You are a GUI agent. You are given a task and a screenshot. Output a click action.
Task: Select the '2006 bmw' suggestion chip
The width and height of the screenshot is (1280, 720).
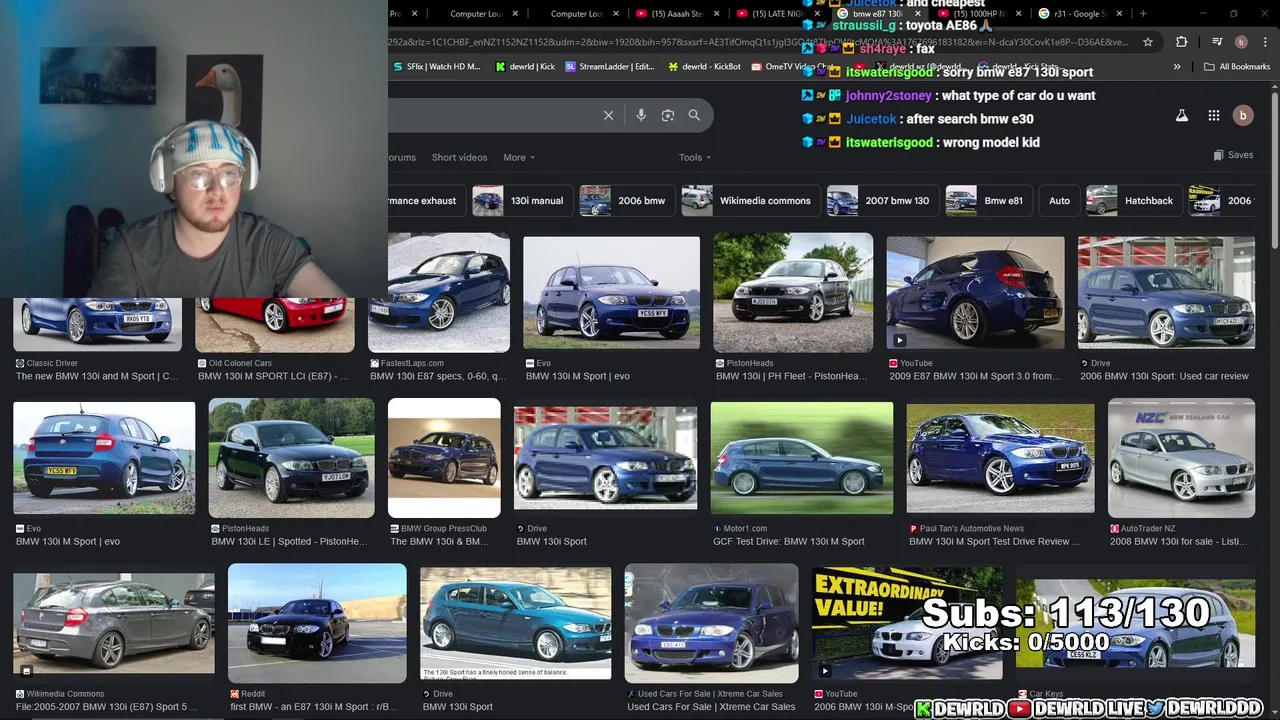(626, 201)
